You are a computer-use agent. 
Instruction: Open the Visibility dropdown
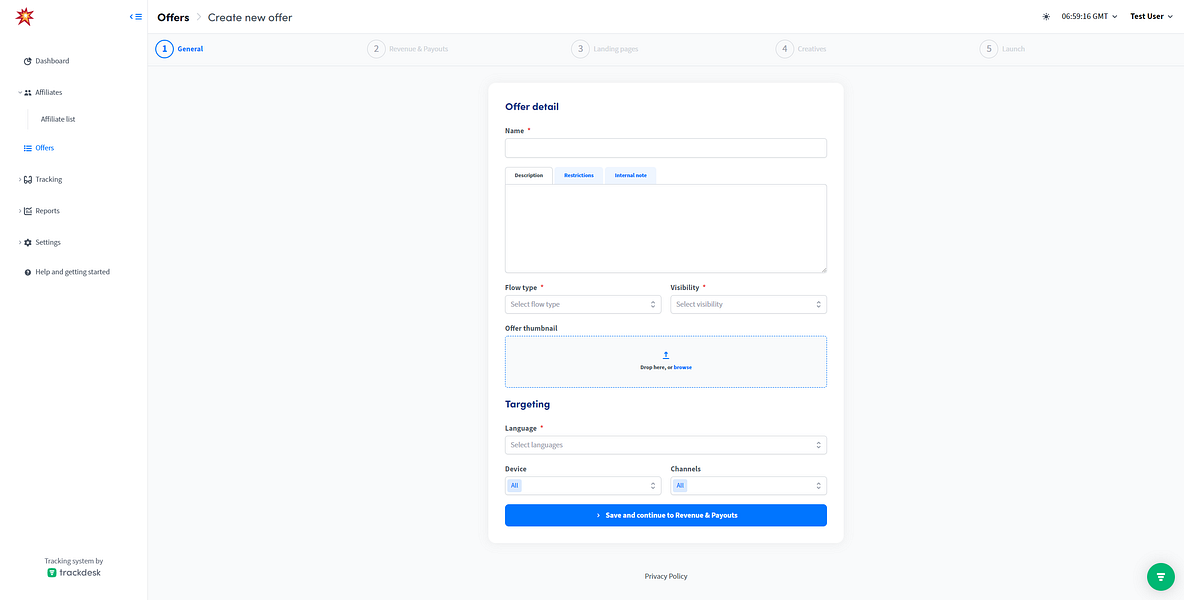point(748,304)
